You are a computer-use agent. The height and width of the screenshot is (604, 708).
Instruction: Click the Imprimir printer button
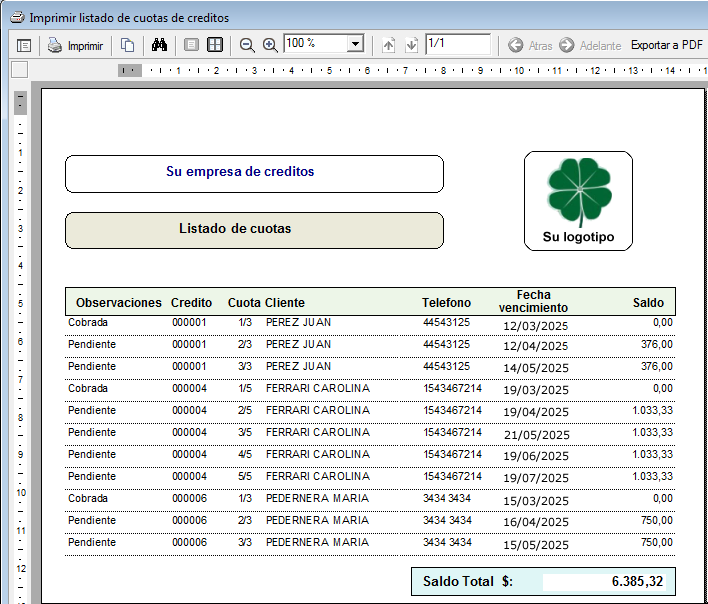pos(76,45)
